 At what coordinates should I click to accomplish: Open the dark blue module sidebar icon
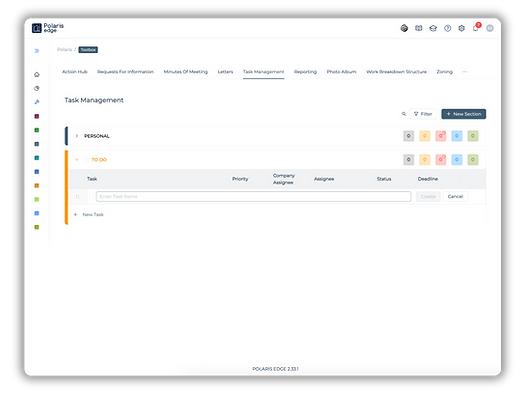tap(37, 172)
